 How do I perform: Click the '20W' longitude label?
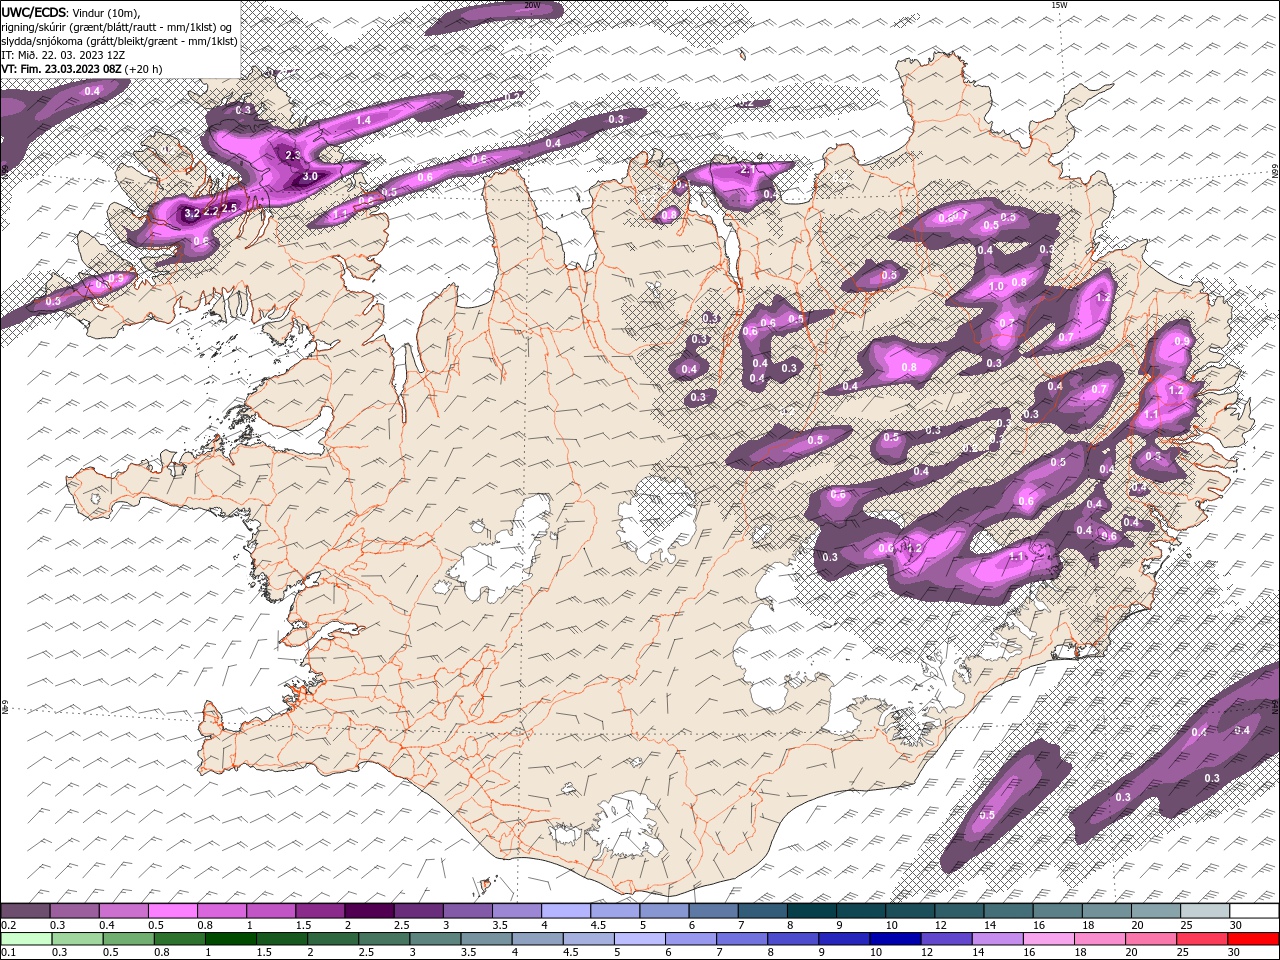tap(532, 5)
